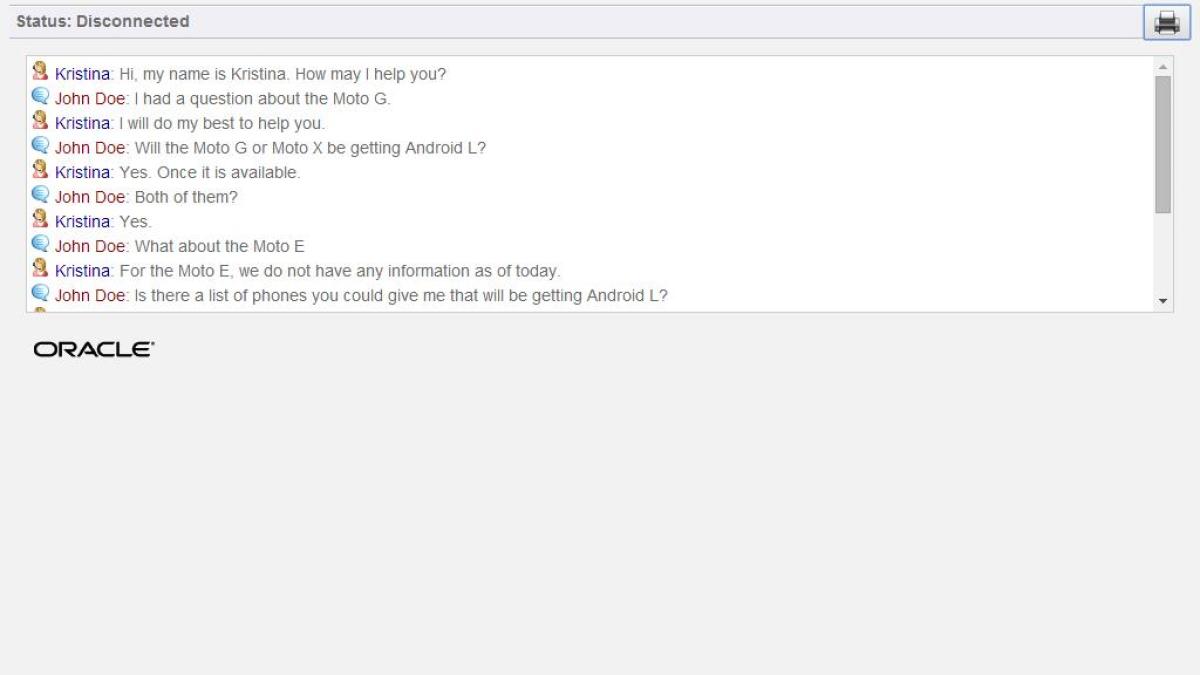1200x675 pixels.
Task: Click chat bubble icon beside 'Both of them?'
Action: pyautogui.click(x=40, y=195)
